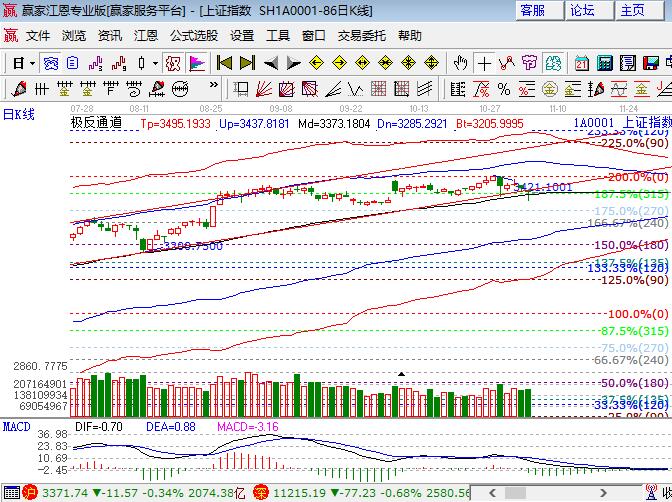Open the candlestick chart type dropdown arrow

155,63
